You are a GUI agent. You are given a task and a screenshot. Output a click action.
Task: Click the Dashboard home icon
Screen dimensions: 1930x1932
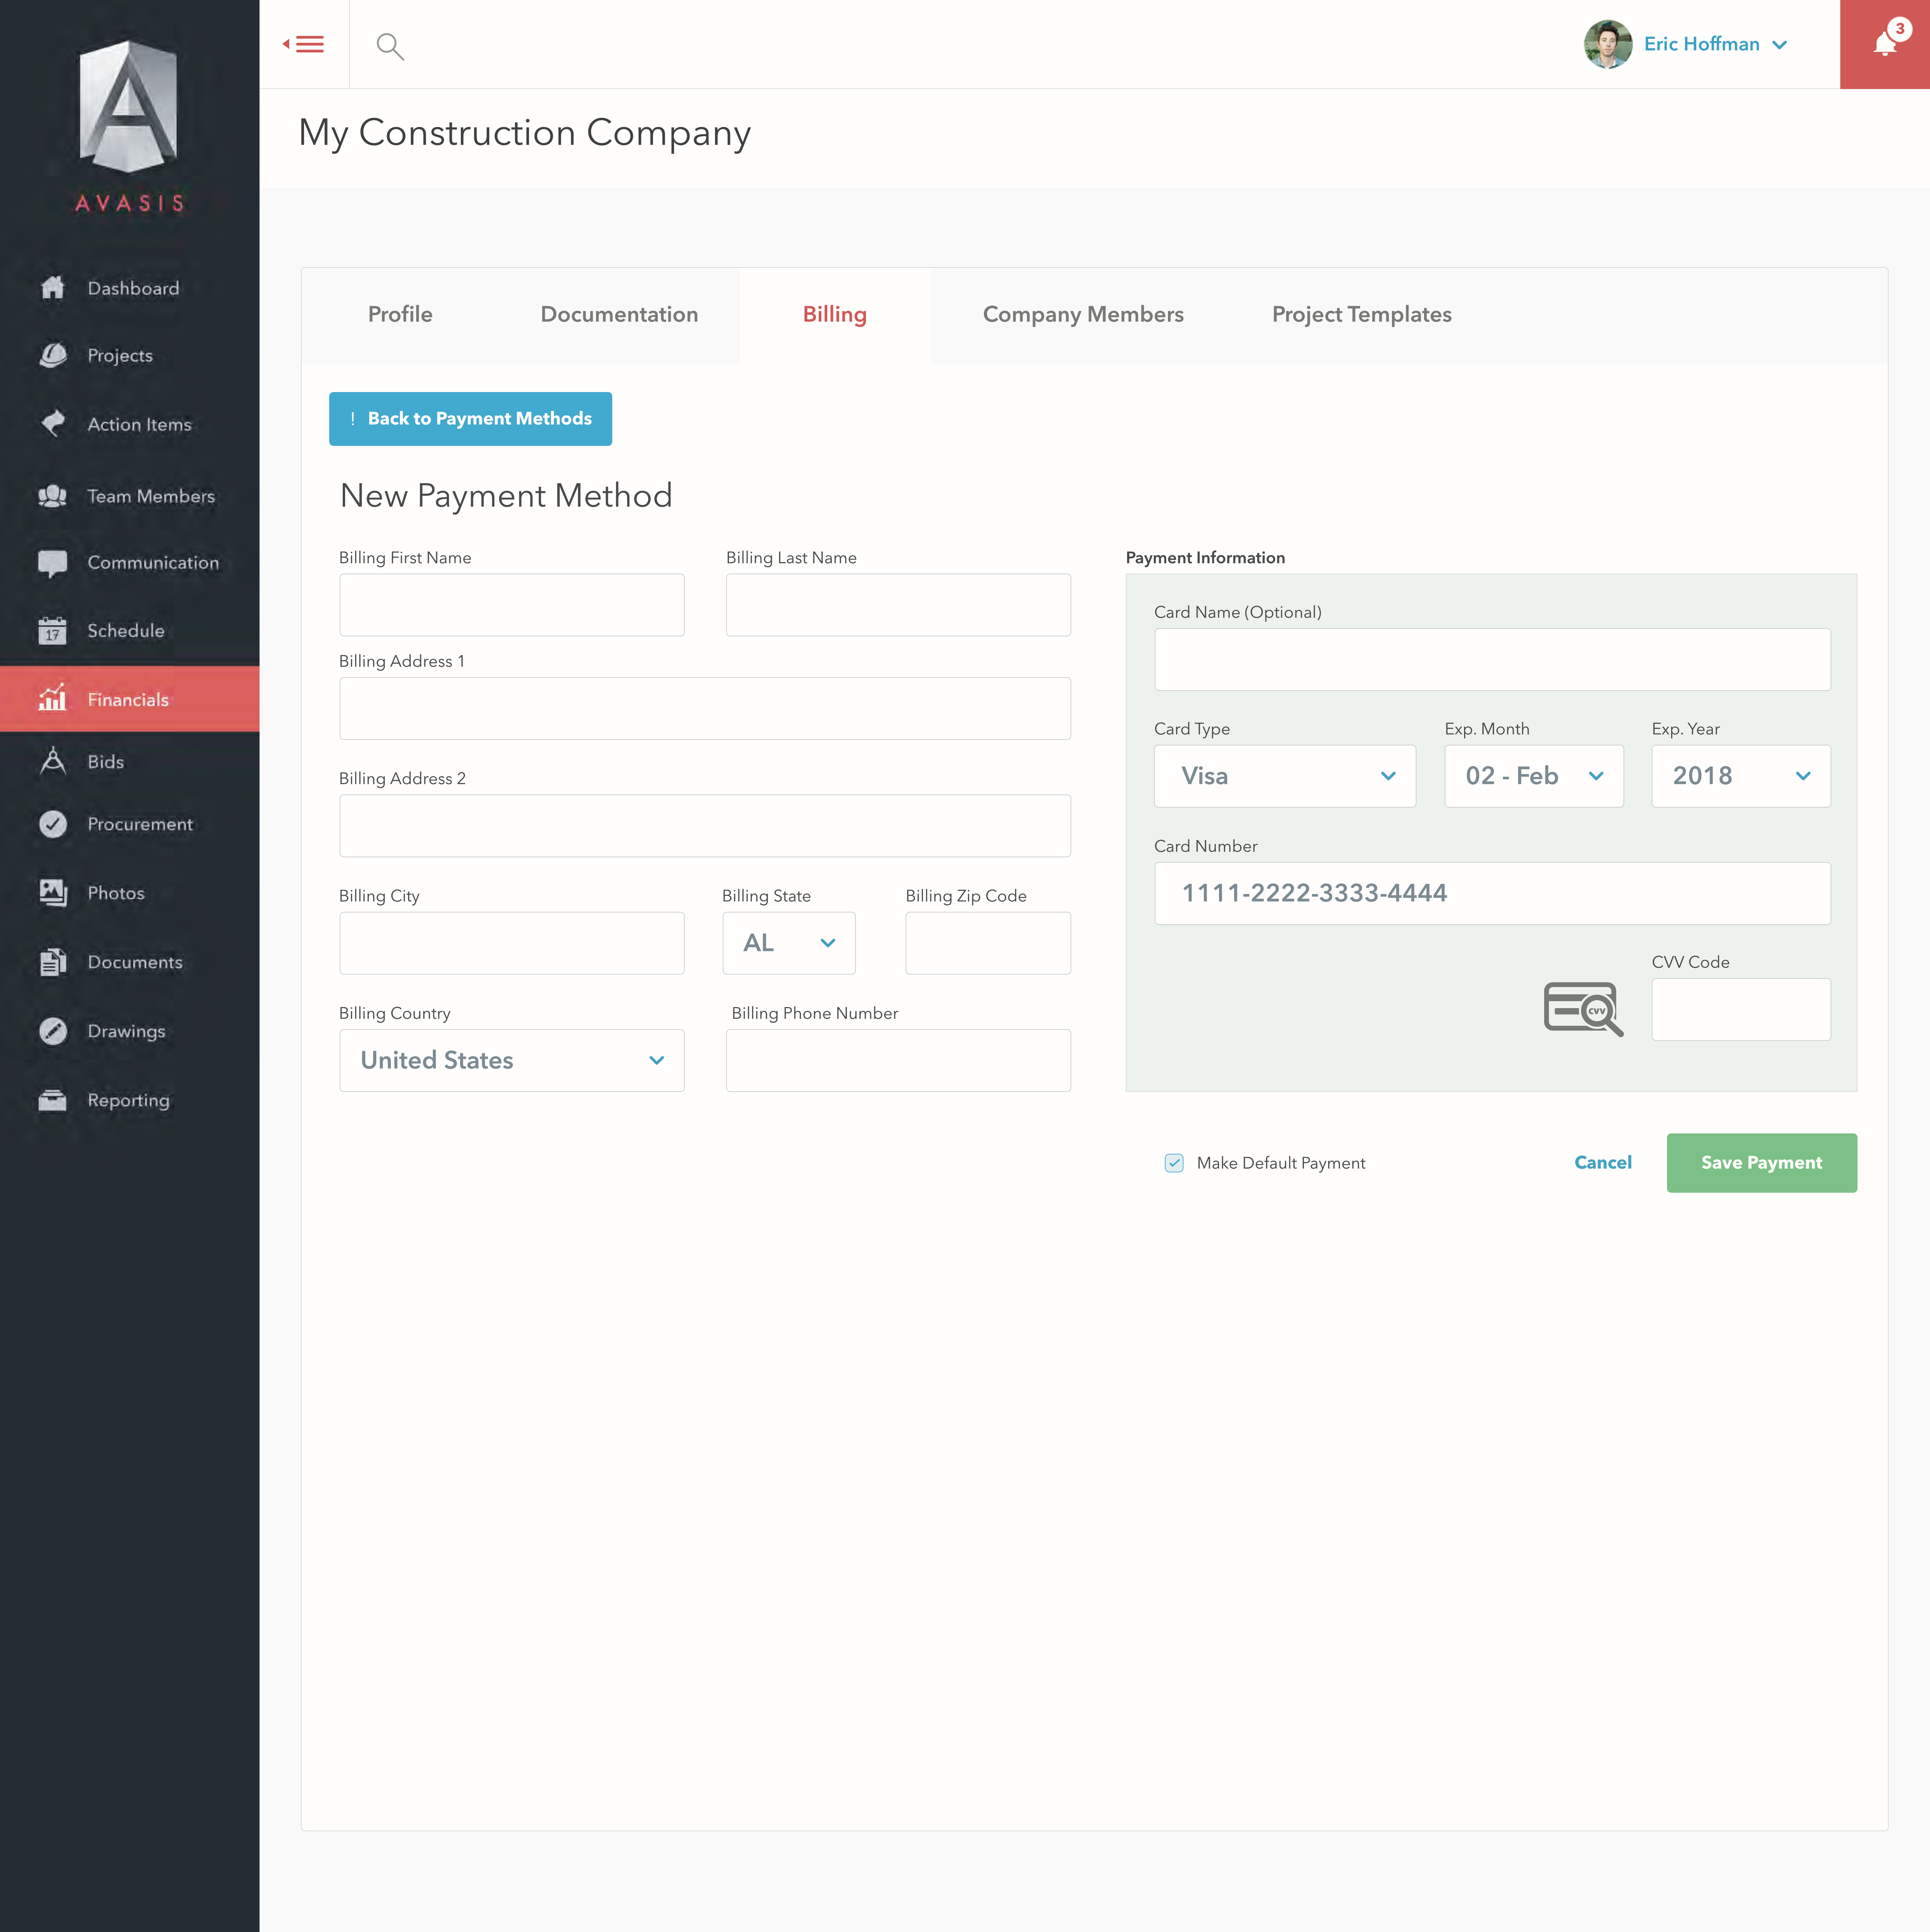(53, 288)
